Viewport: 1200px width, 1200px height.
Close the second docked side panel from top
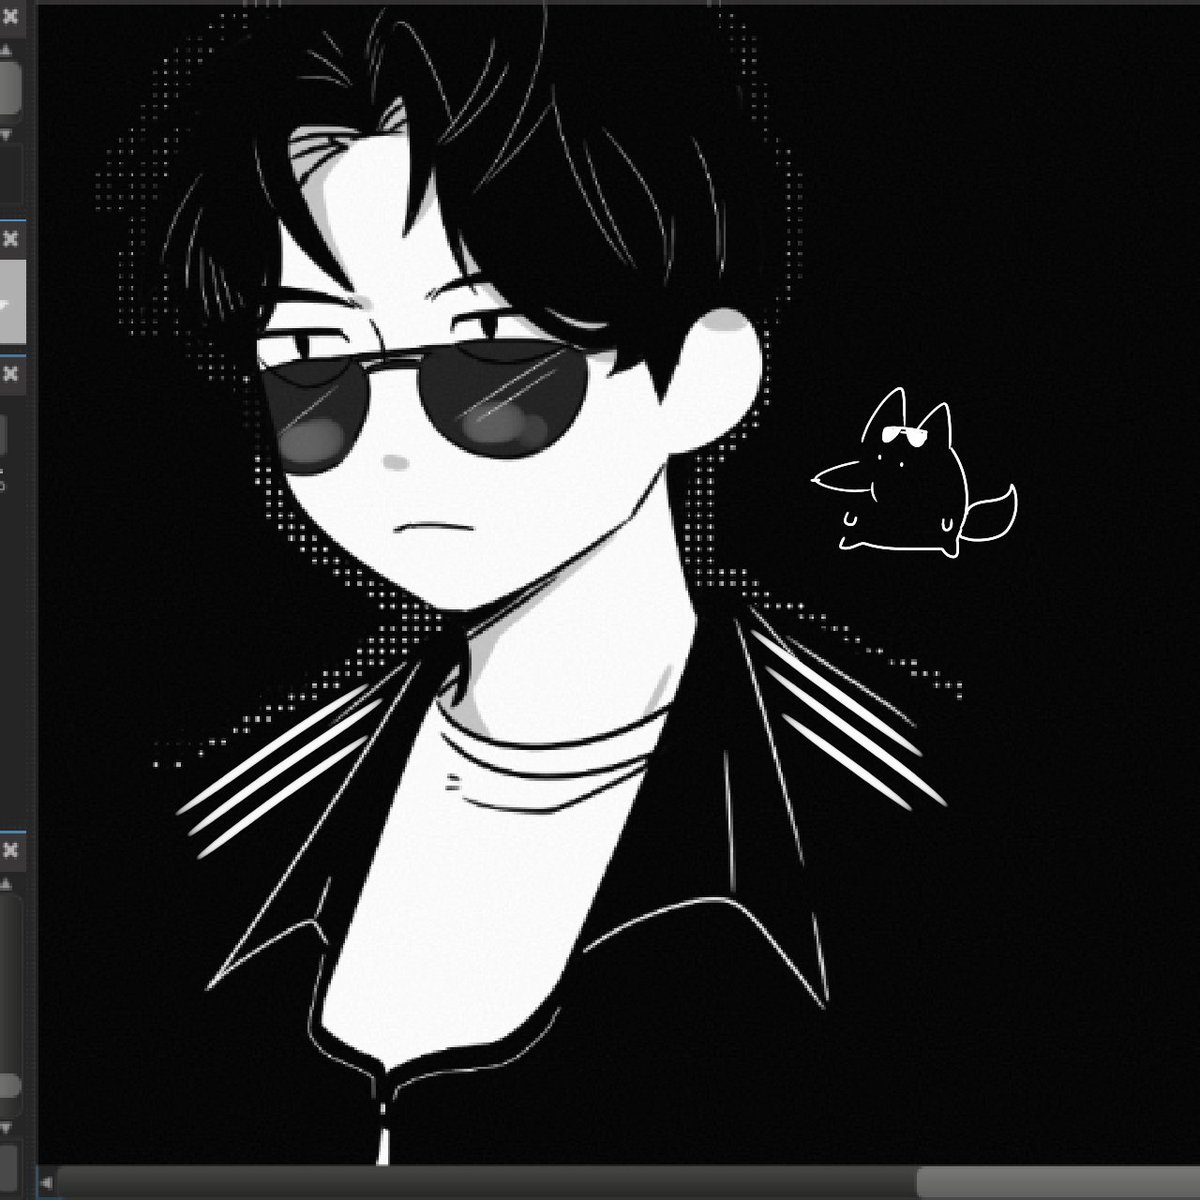tap(11, 239)
